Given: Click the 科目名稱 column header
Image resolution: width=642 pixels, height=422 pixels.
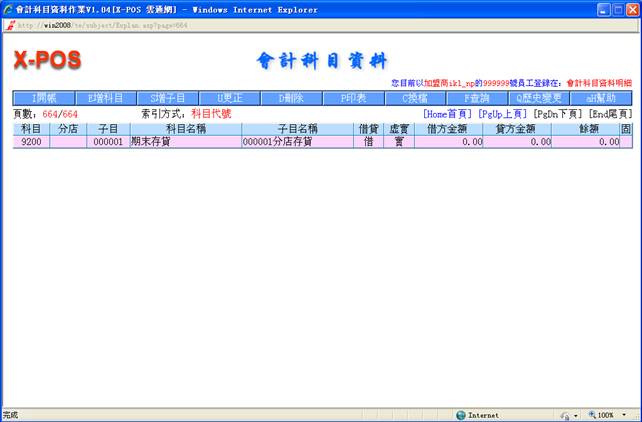Looking at the screenshot, I should tap(184, 129).
